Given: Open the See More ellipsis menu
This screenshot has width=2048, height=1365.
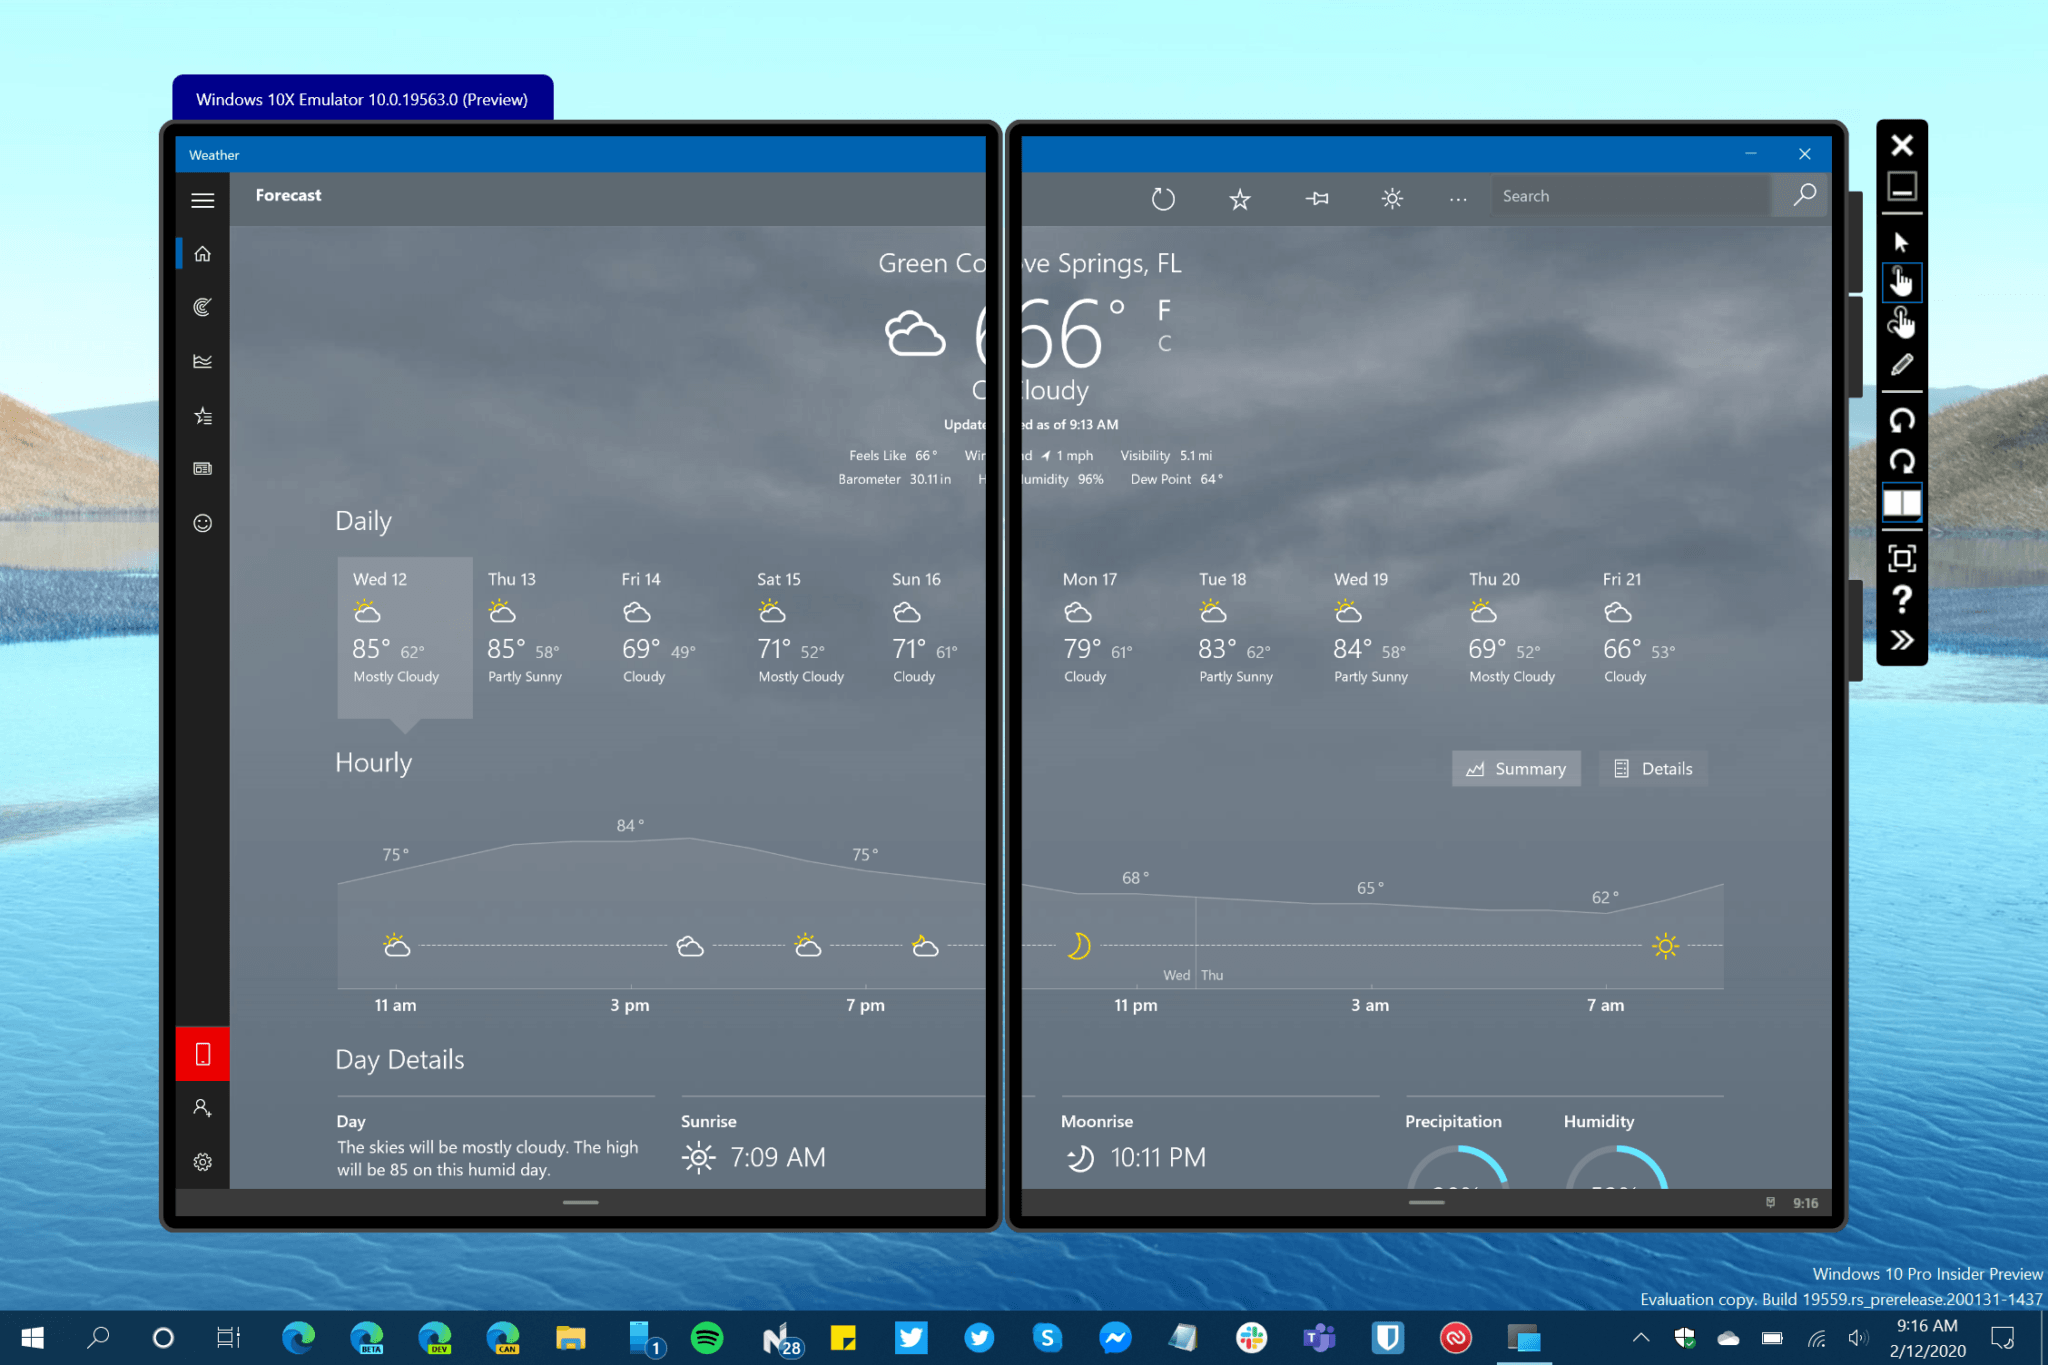Looking at the screenshot, I should [1457, 198].
